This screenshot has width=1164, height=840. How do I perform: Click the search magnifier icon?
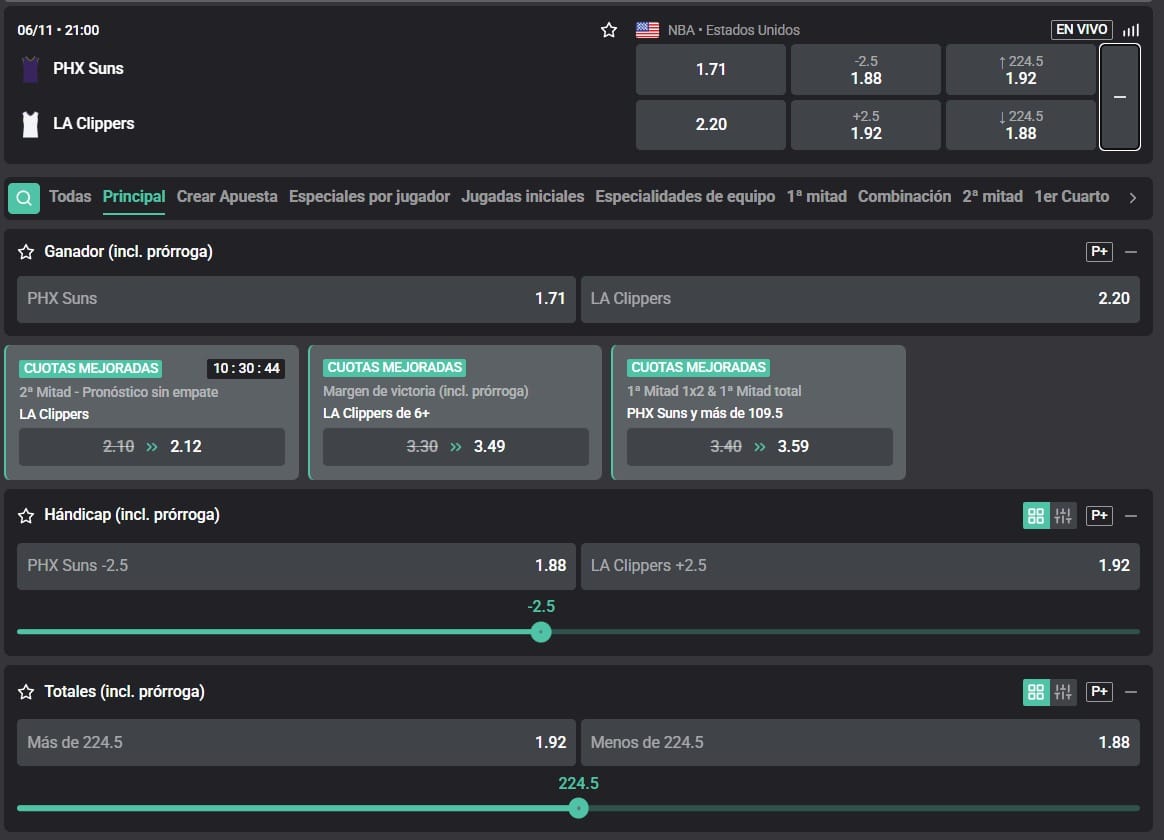(x=23, y=197)
